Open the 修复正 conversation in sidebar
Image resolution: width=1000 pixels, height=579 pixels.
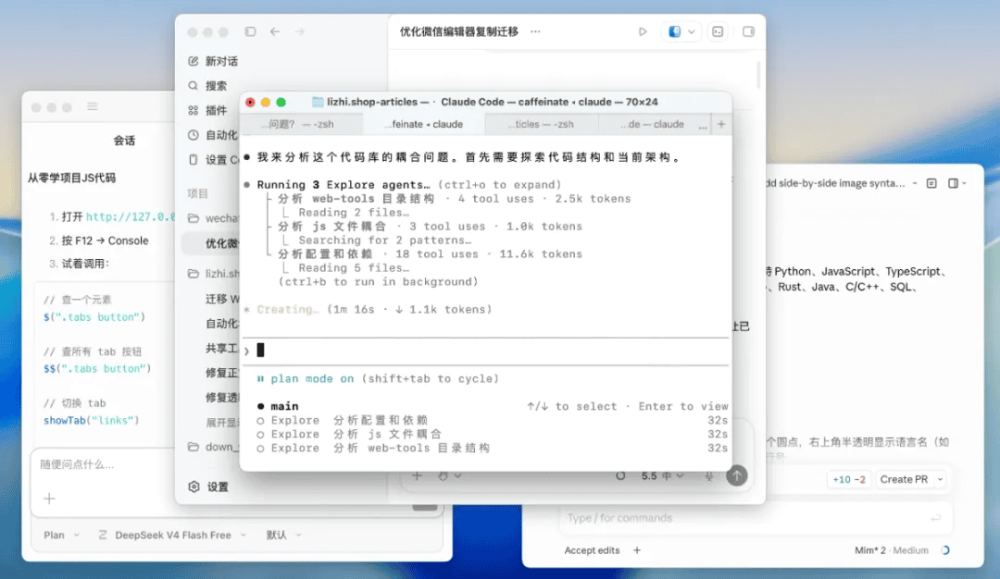pyautogui.click(x=222, y=372)
